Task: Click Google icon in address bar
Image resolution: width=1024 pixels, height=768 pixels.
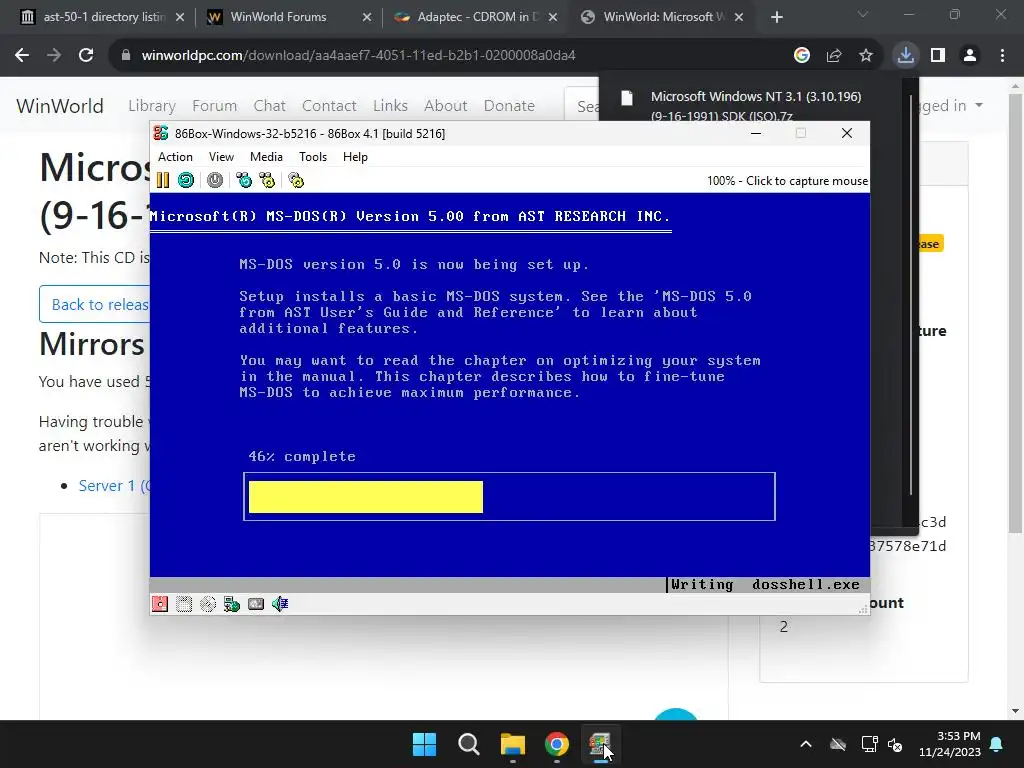Action: coord(802,55)
